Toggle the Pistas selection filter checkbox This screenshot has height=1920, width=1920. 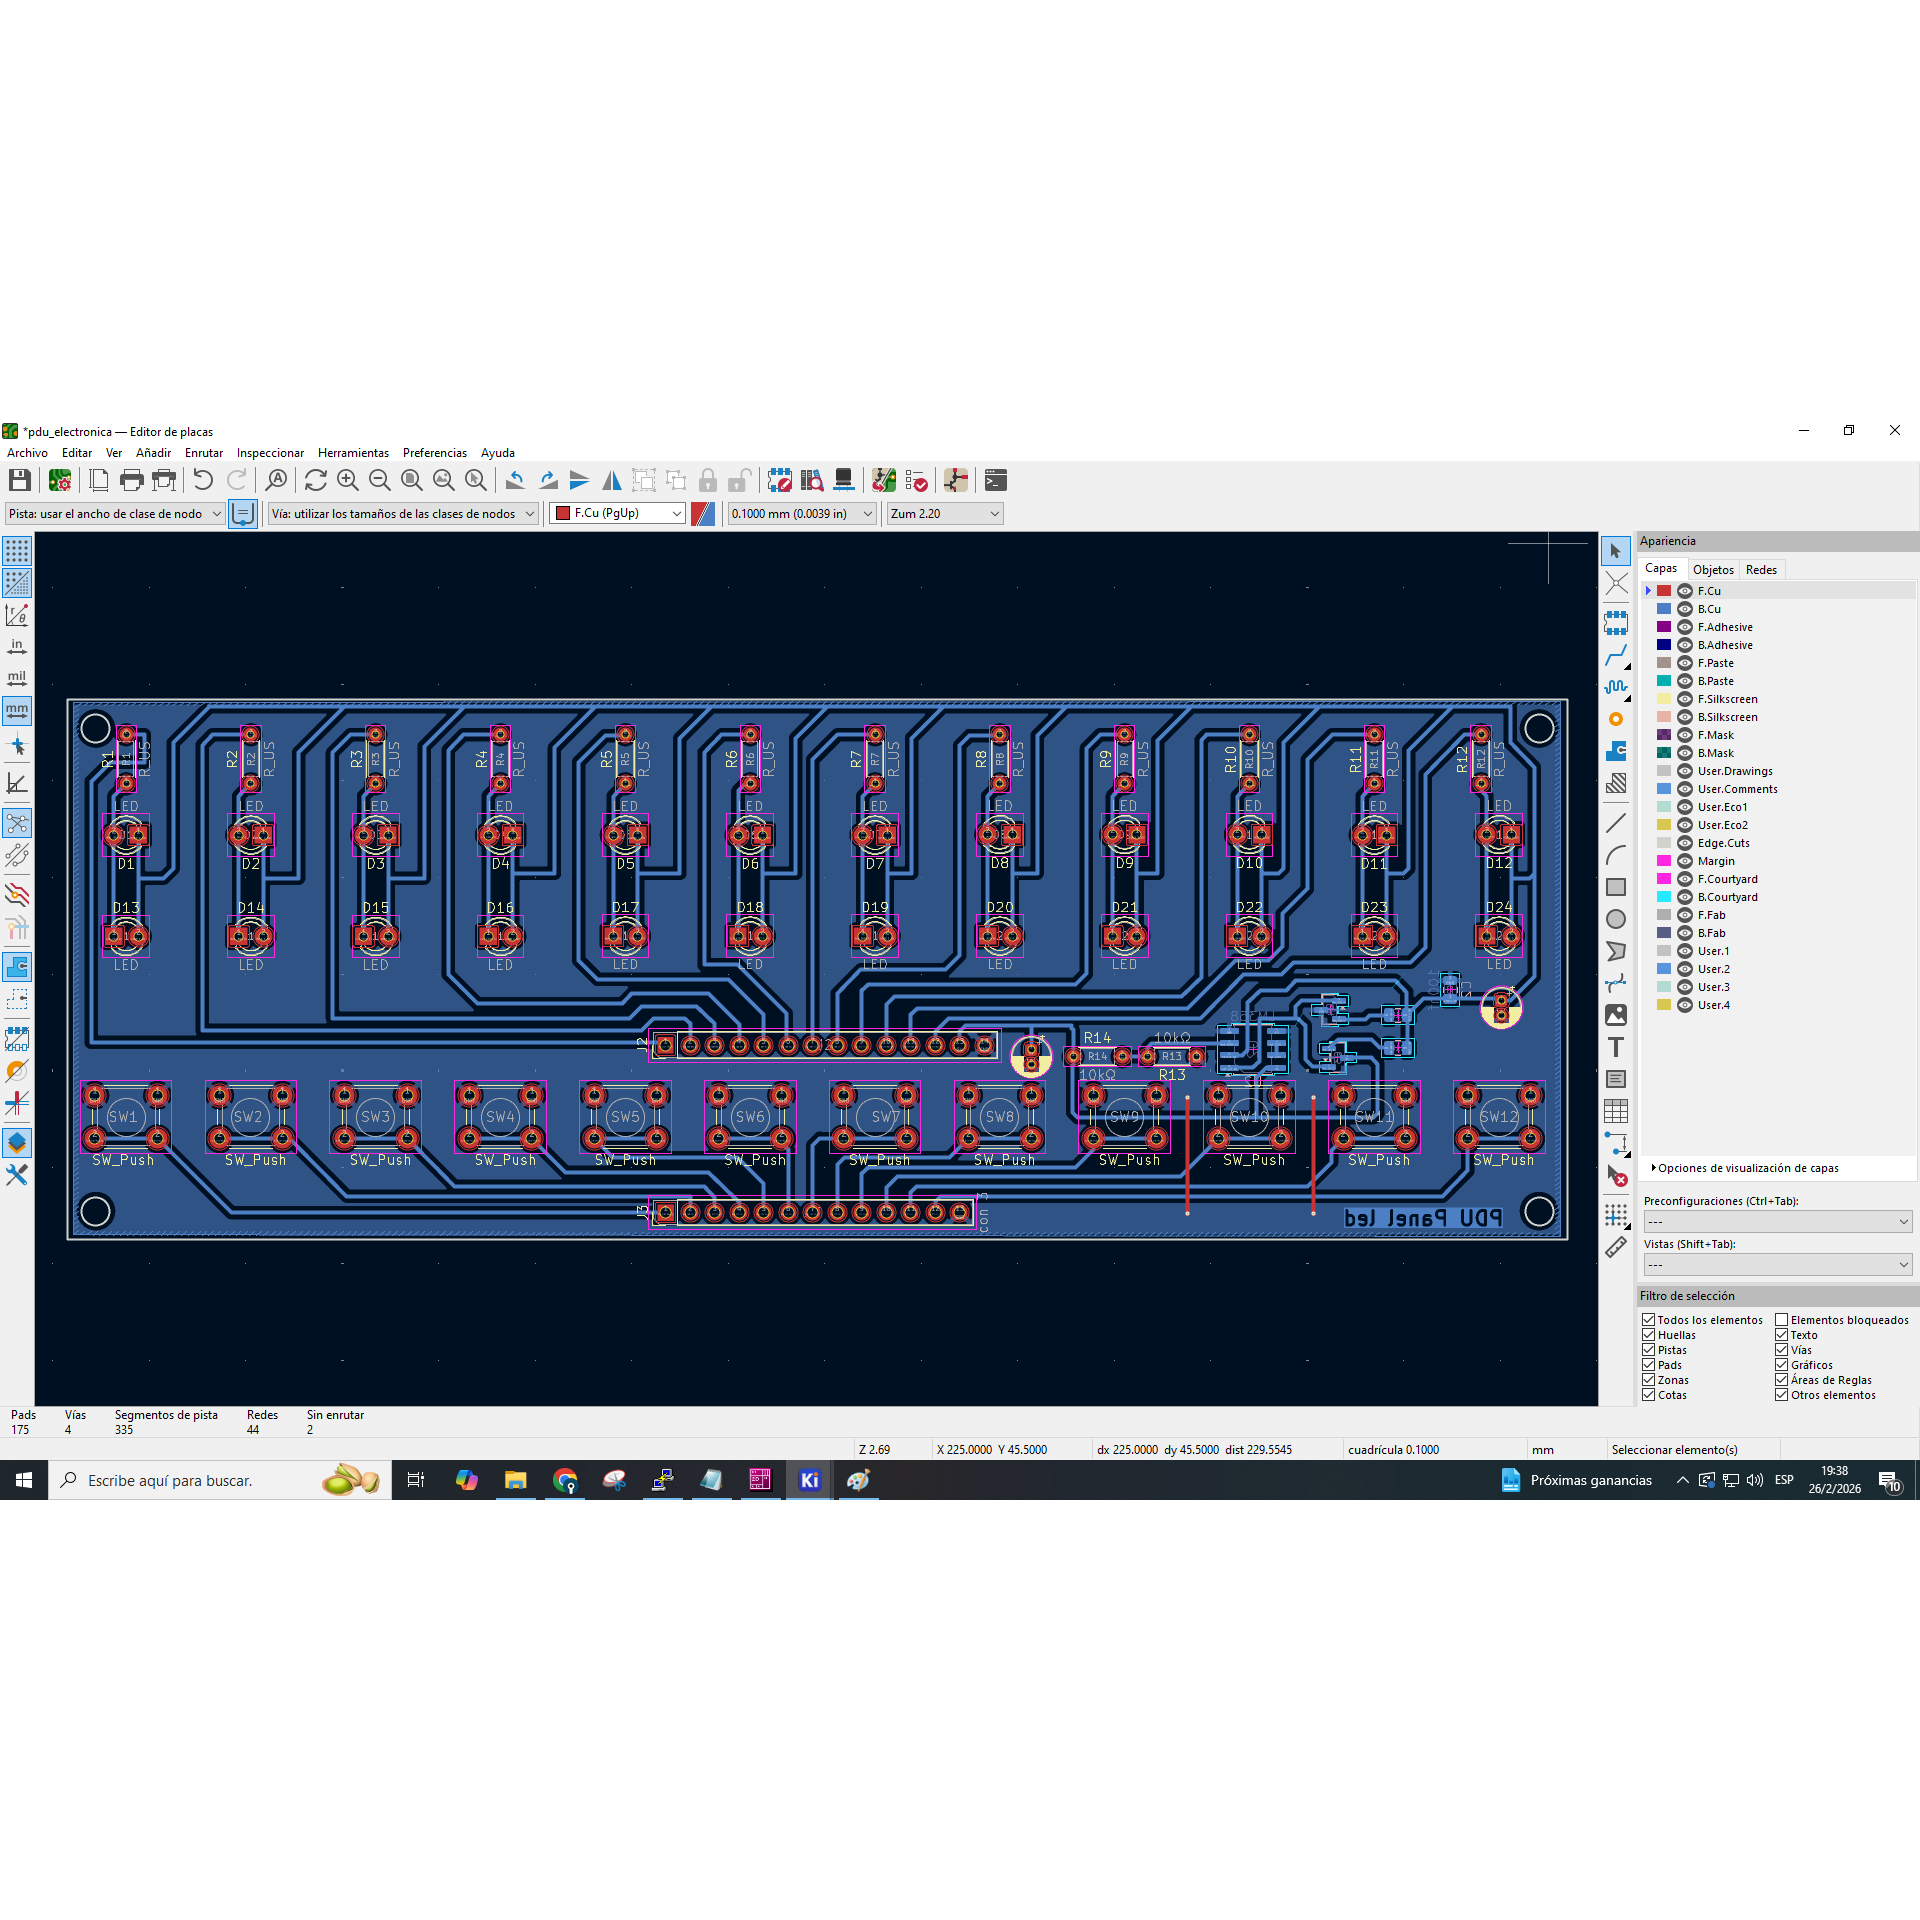pyautogui.click(x=1649, y=1350)
